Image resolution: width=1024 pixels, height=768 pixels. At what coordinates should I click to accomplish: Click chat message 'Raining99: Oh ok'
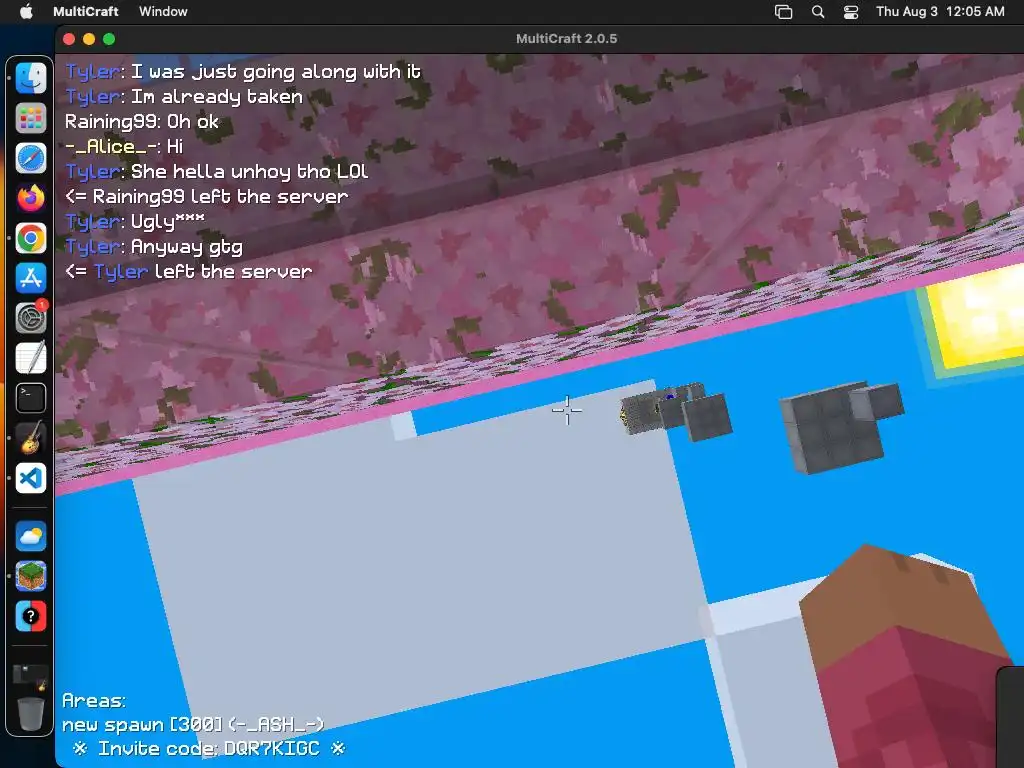coord(142,121)
